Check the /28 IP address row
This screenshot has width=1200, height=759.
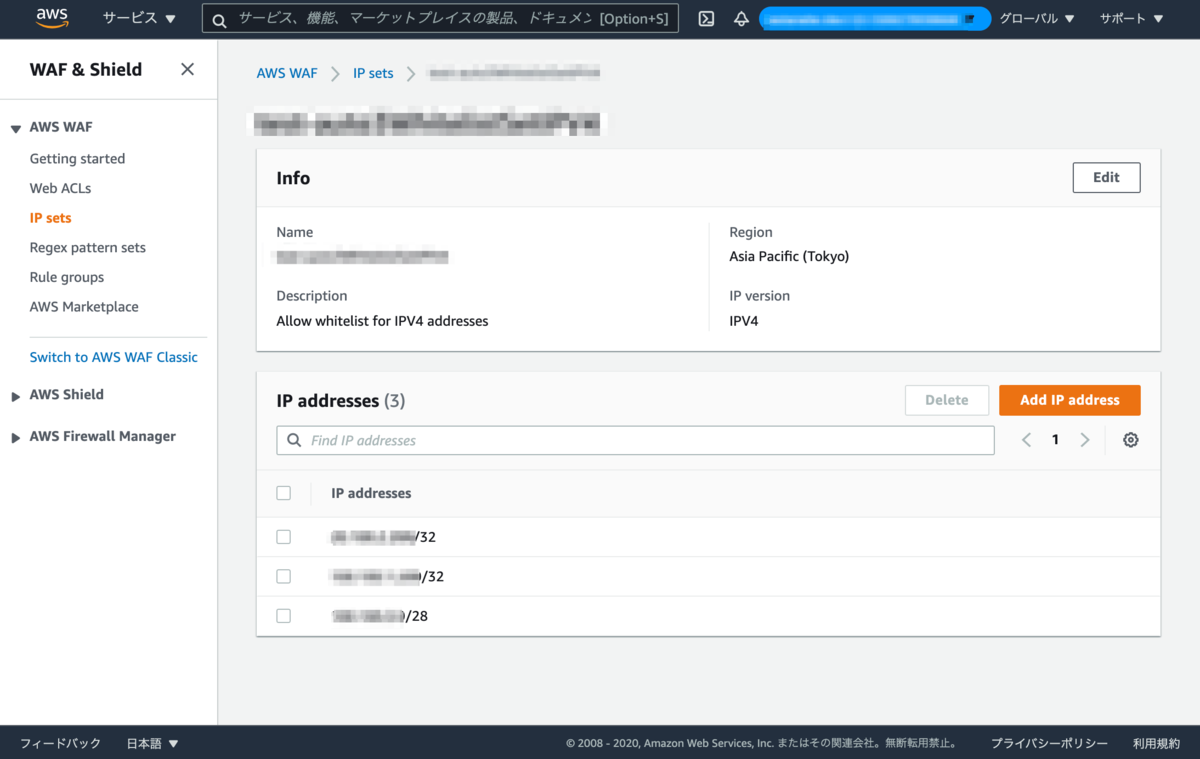click(x=284, y=616)
